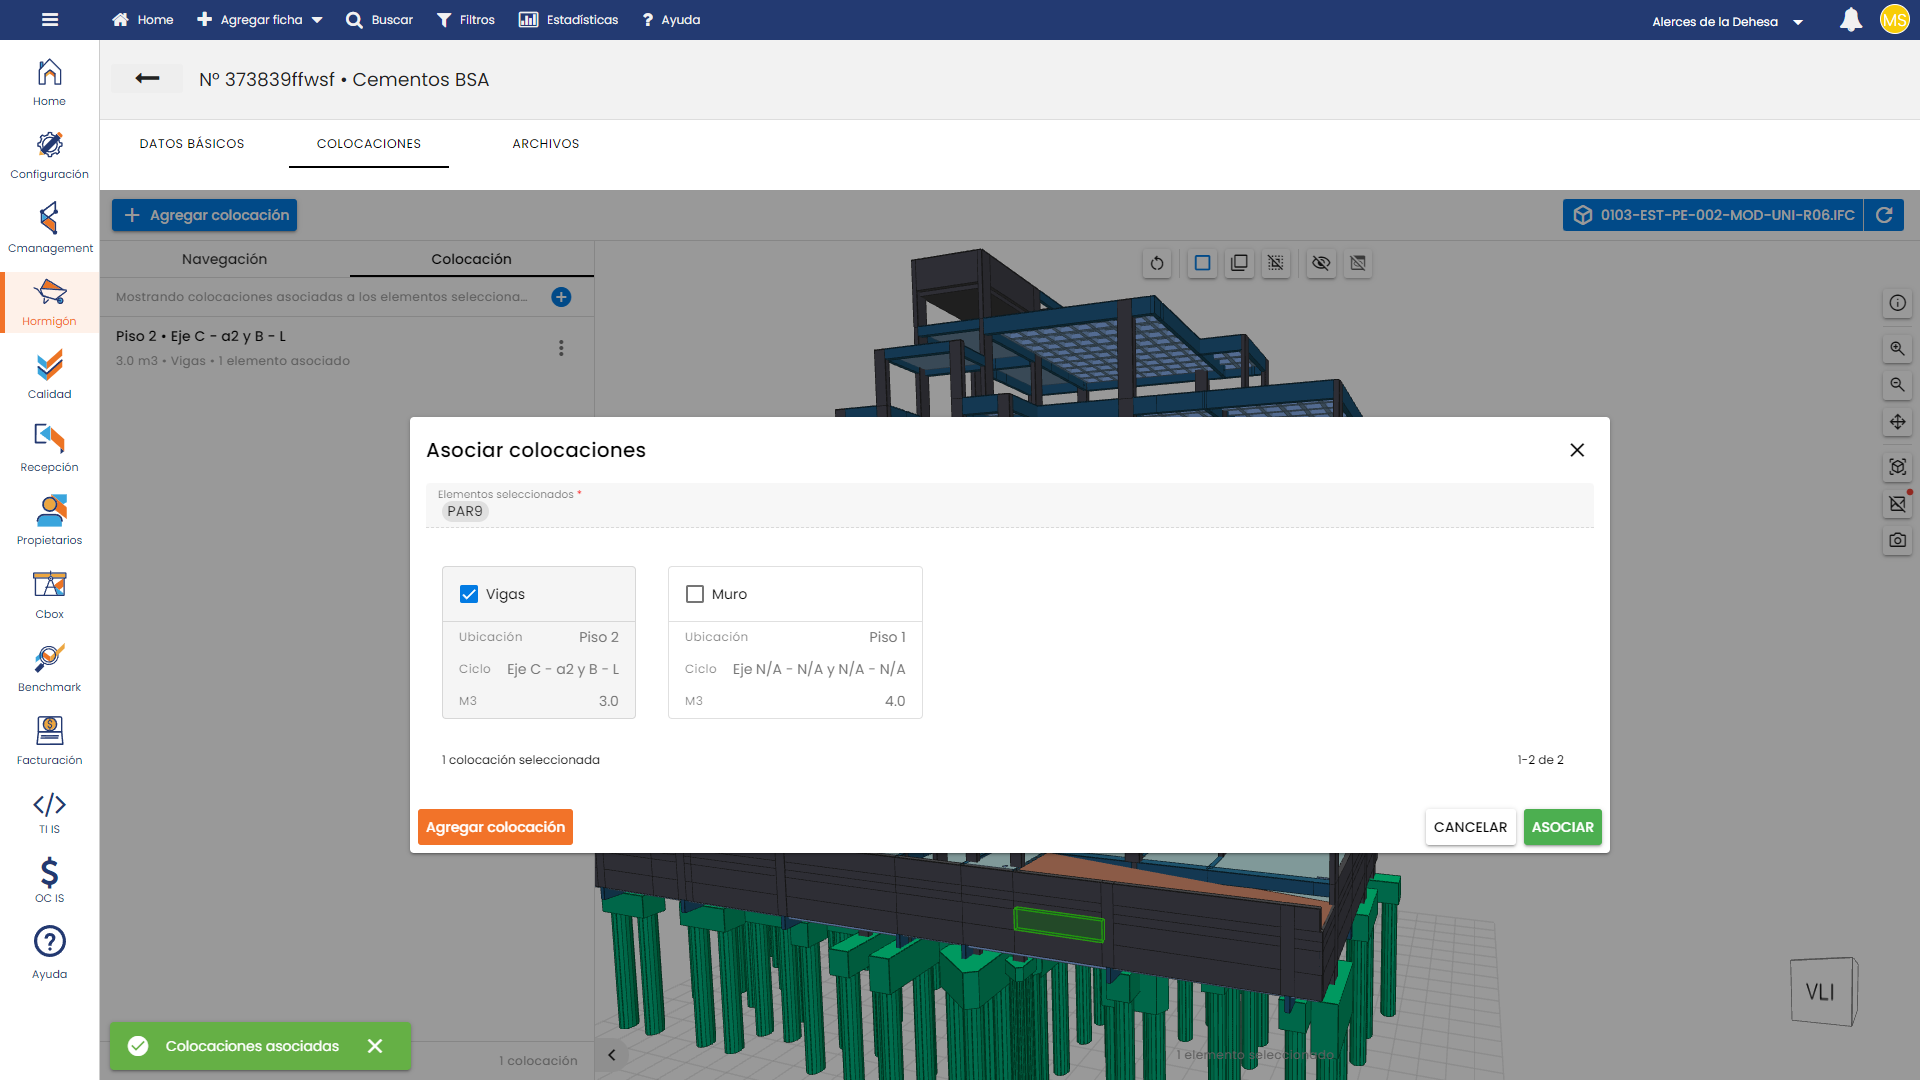
Task: Open the Hormigón module in sidebar
Action: point(49,302)
